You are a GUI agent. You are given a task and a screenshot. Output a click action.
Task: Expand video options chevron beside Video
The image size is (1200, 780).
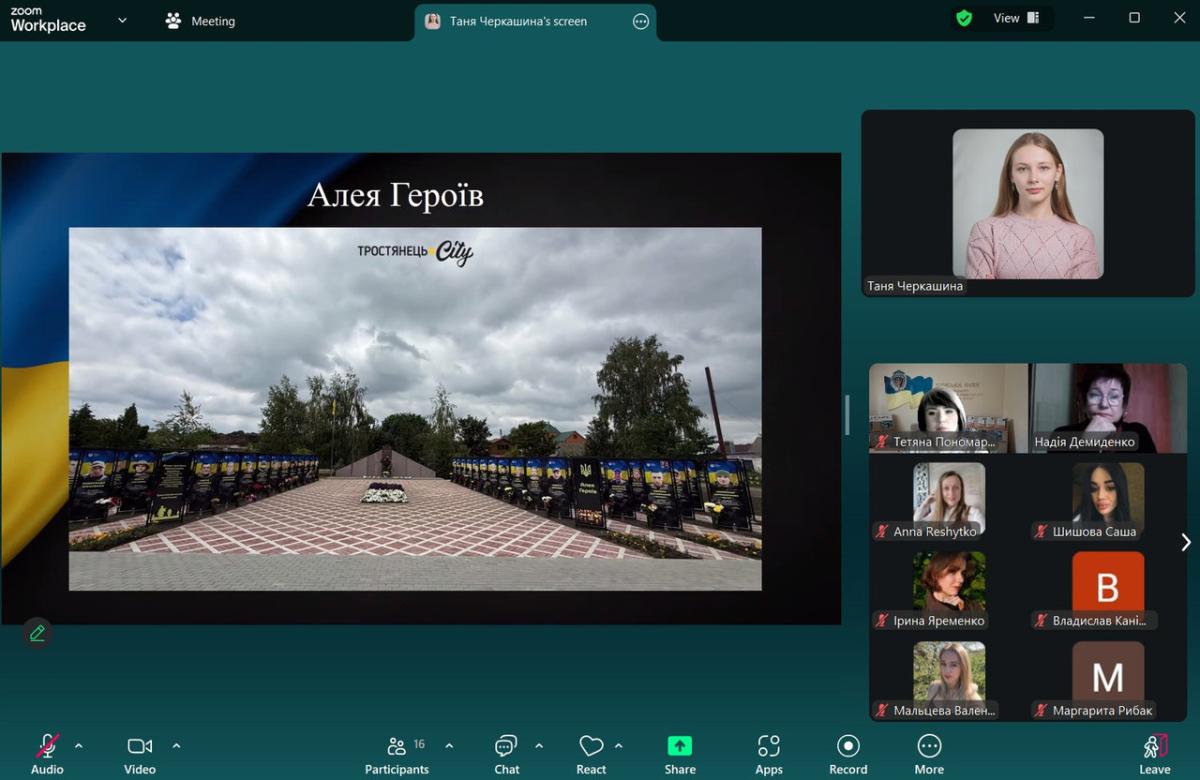tap(176, 745)
